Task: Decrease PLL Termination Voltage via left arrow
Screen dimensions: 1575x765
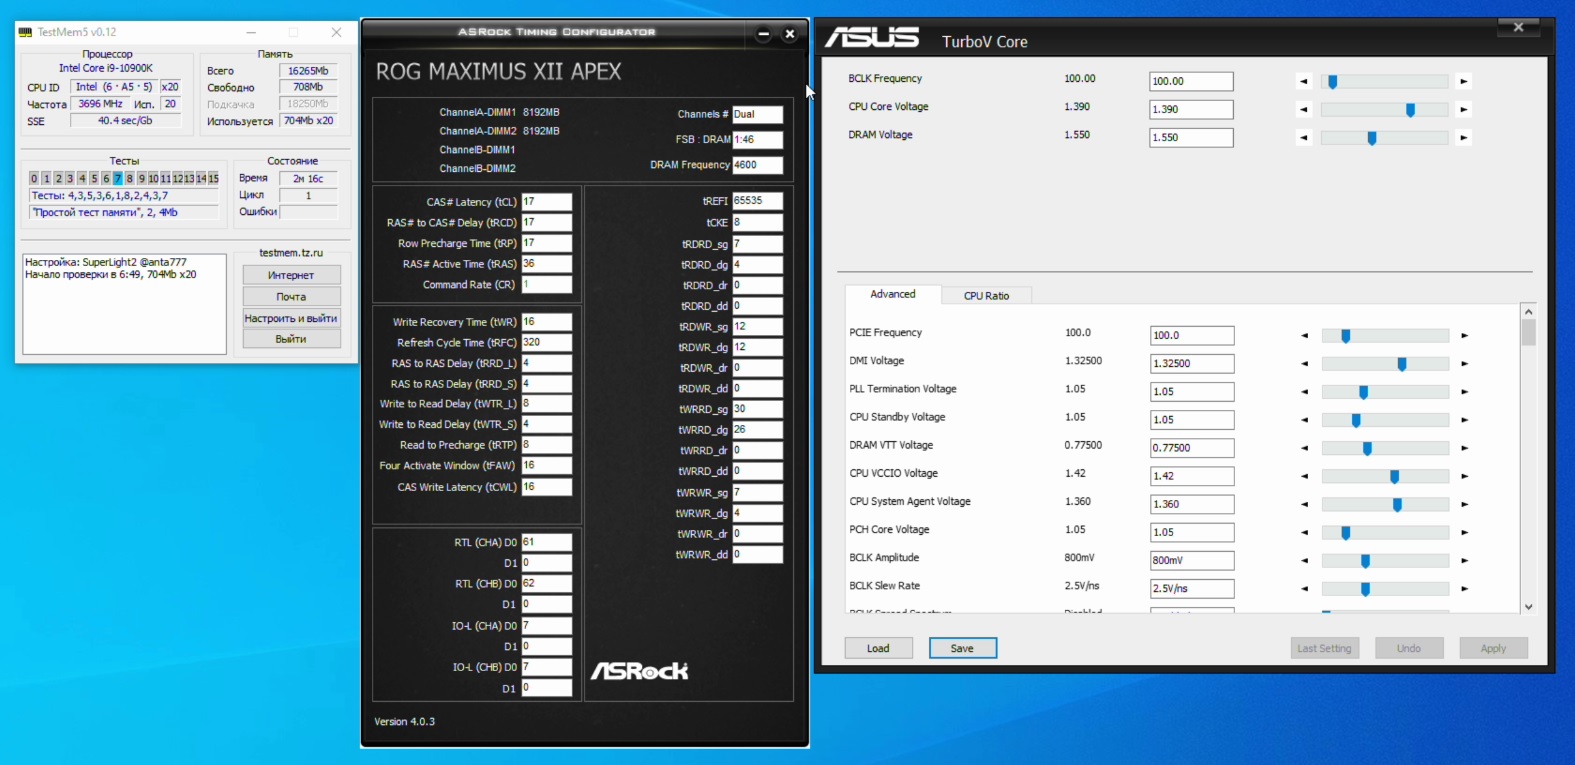Action: [x=1304, y=392]
